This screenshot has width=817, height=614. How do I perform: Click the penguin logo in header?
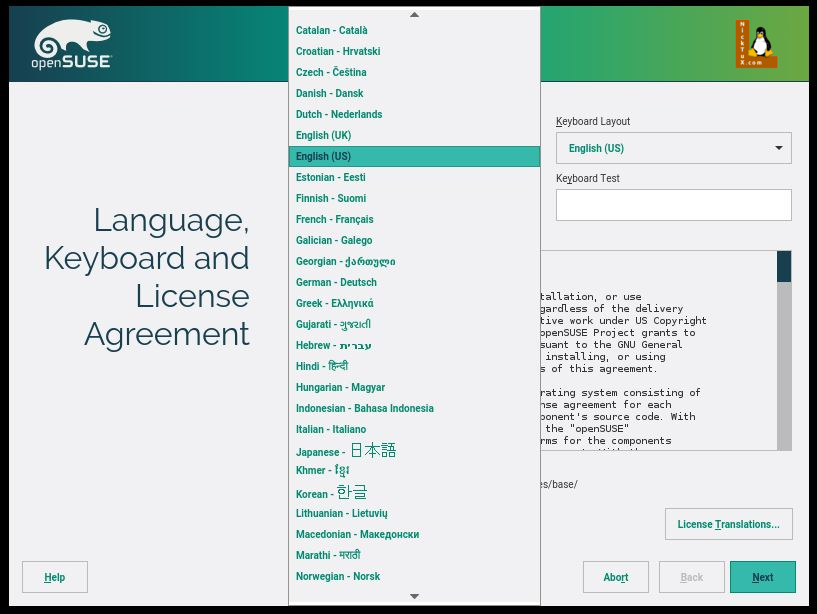[756, 44]
